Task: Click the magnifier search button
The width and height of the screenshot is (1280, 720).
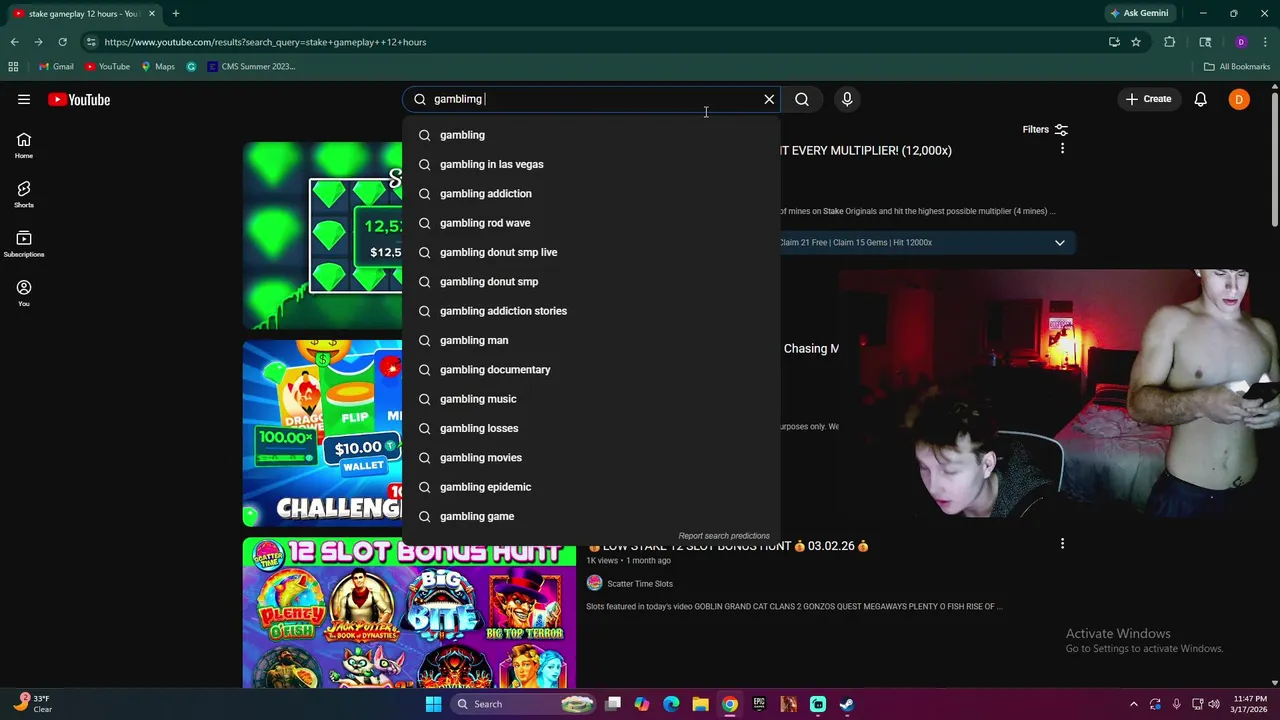Action: (x=802, y=99)
